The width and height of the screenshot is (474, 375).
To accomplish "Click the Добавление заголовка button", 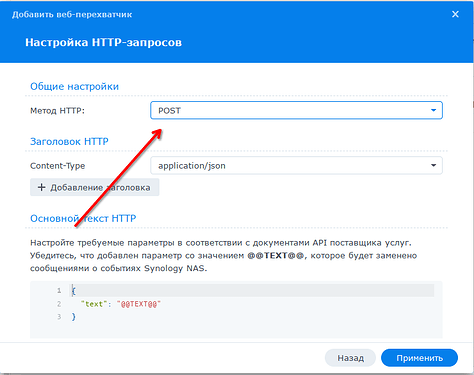I will click(95, 187).
